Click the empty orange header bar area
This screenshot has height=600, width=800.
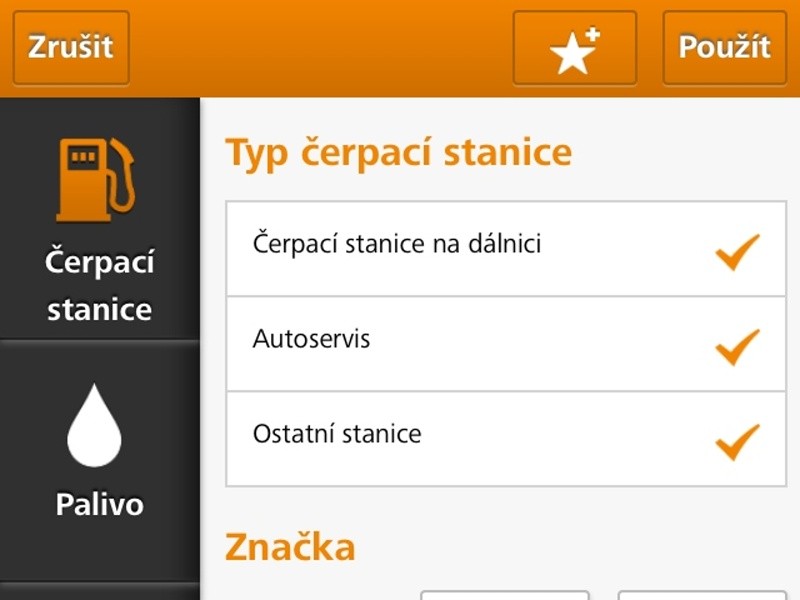tap(320, 48)
